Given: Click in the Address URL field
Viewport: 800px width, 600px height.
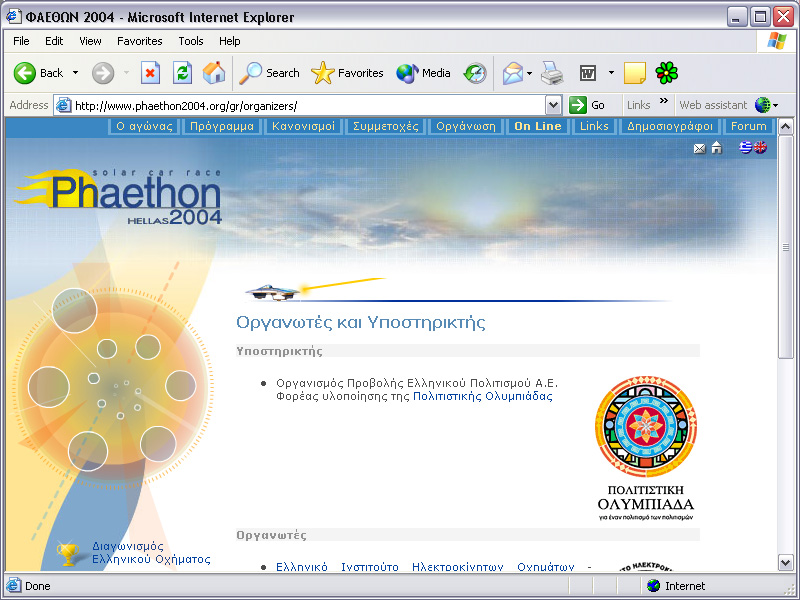Looking at the screenshot, I should click(308, 106).
